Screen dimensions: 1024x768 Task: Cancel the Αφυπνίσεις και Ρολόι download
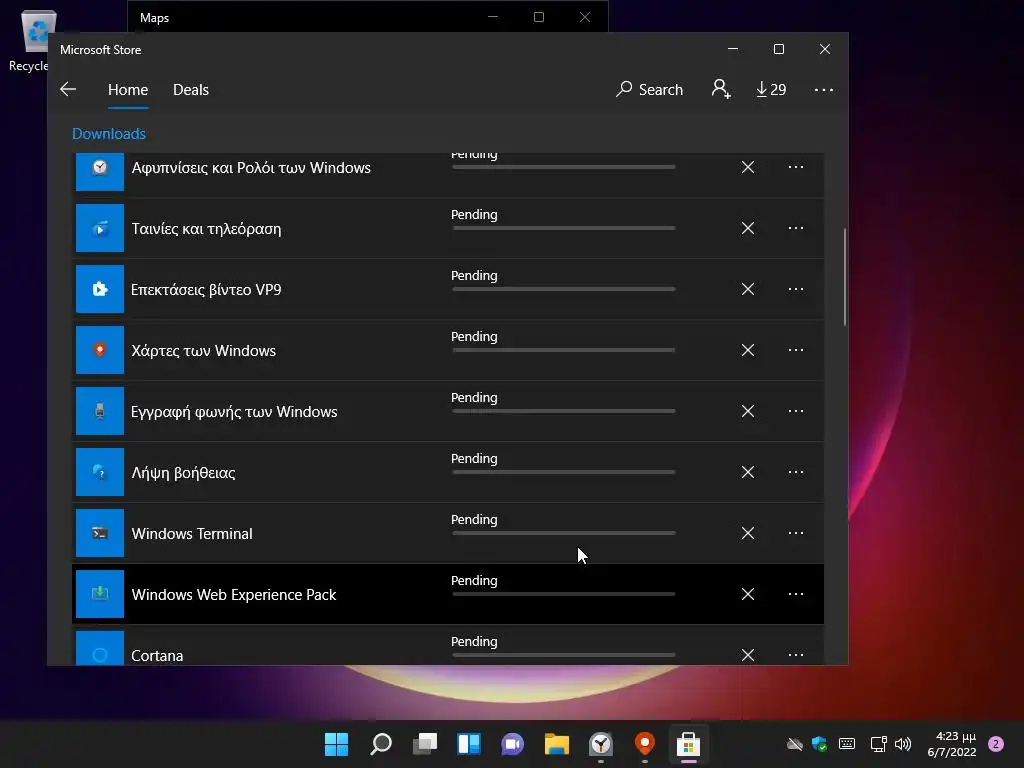(x=748, y=167)
